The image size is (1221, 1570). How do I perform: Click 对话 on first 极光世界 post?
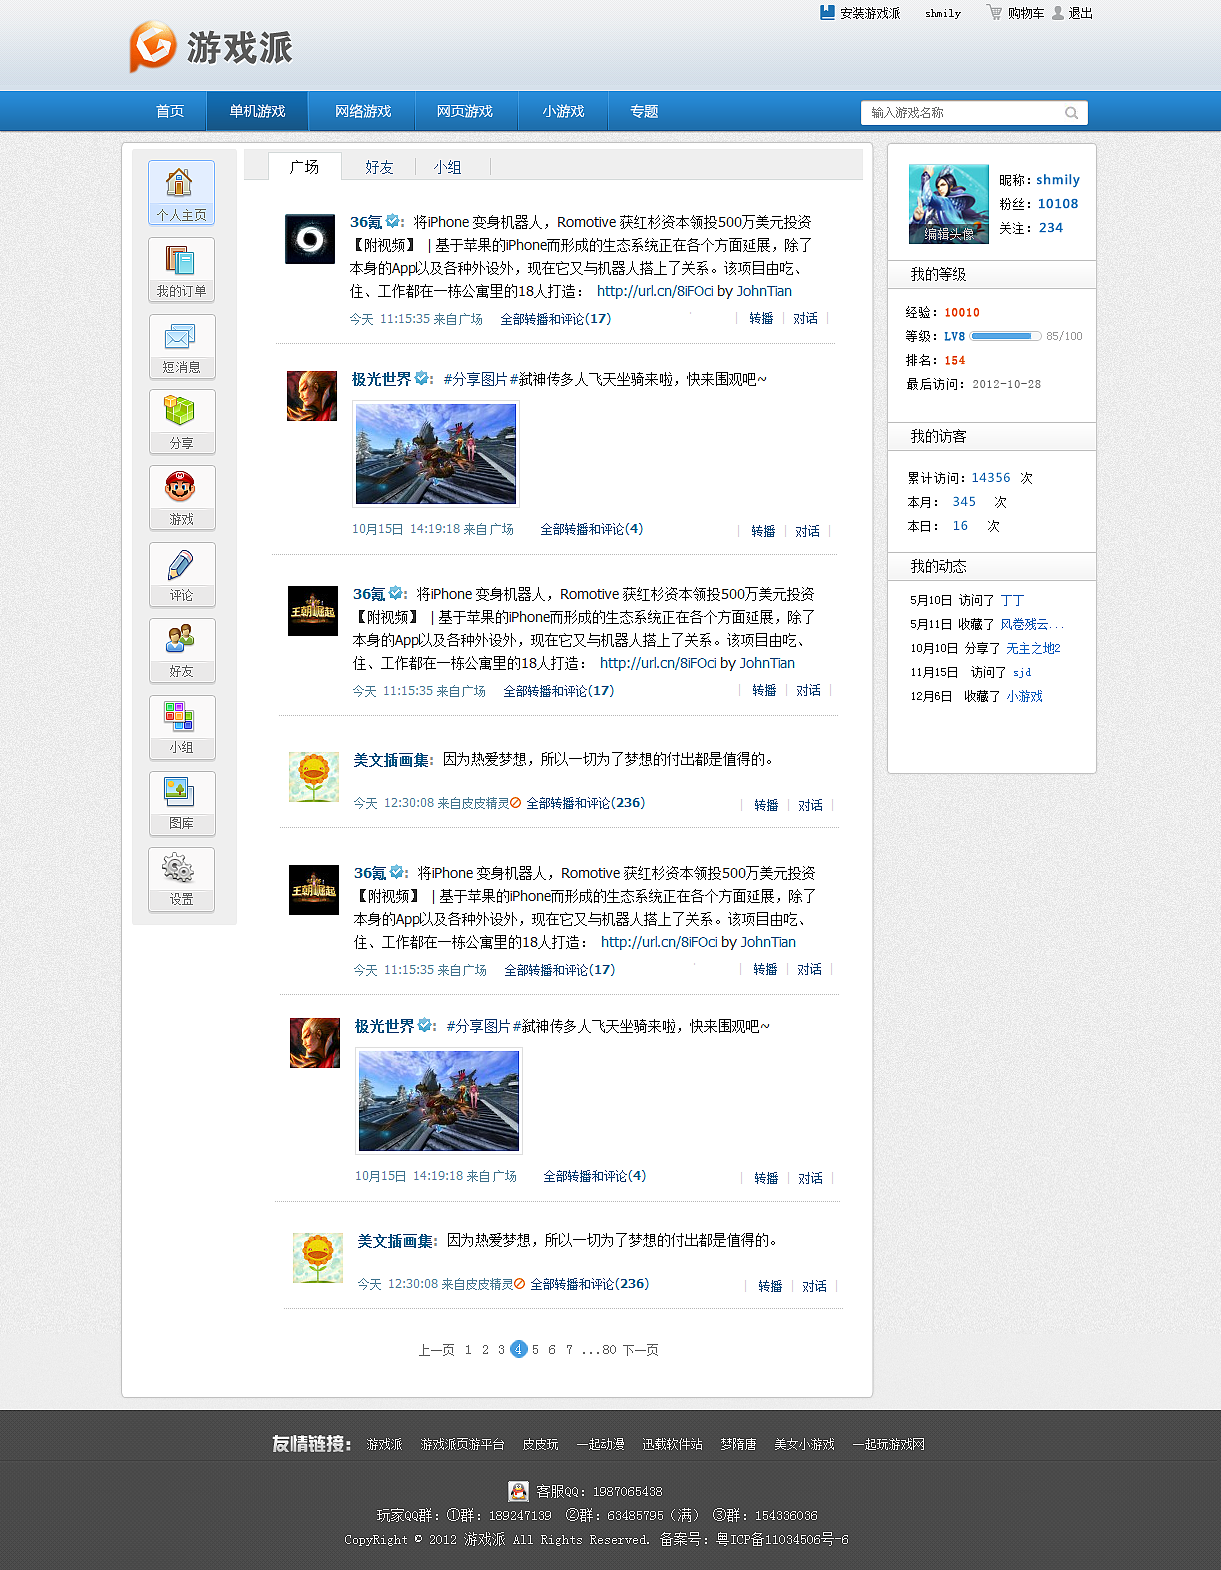tap(807, 531)
